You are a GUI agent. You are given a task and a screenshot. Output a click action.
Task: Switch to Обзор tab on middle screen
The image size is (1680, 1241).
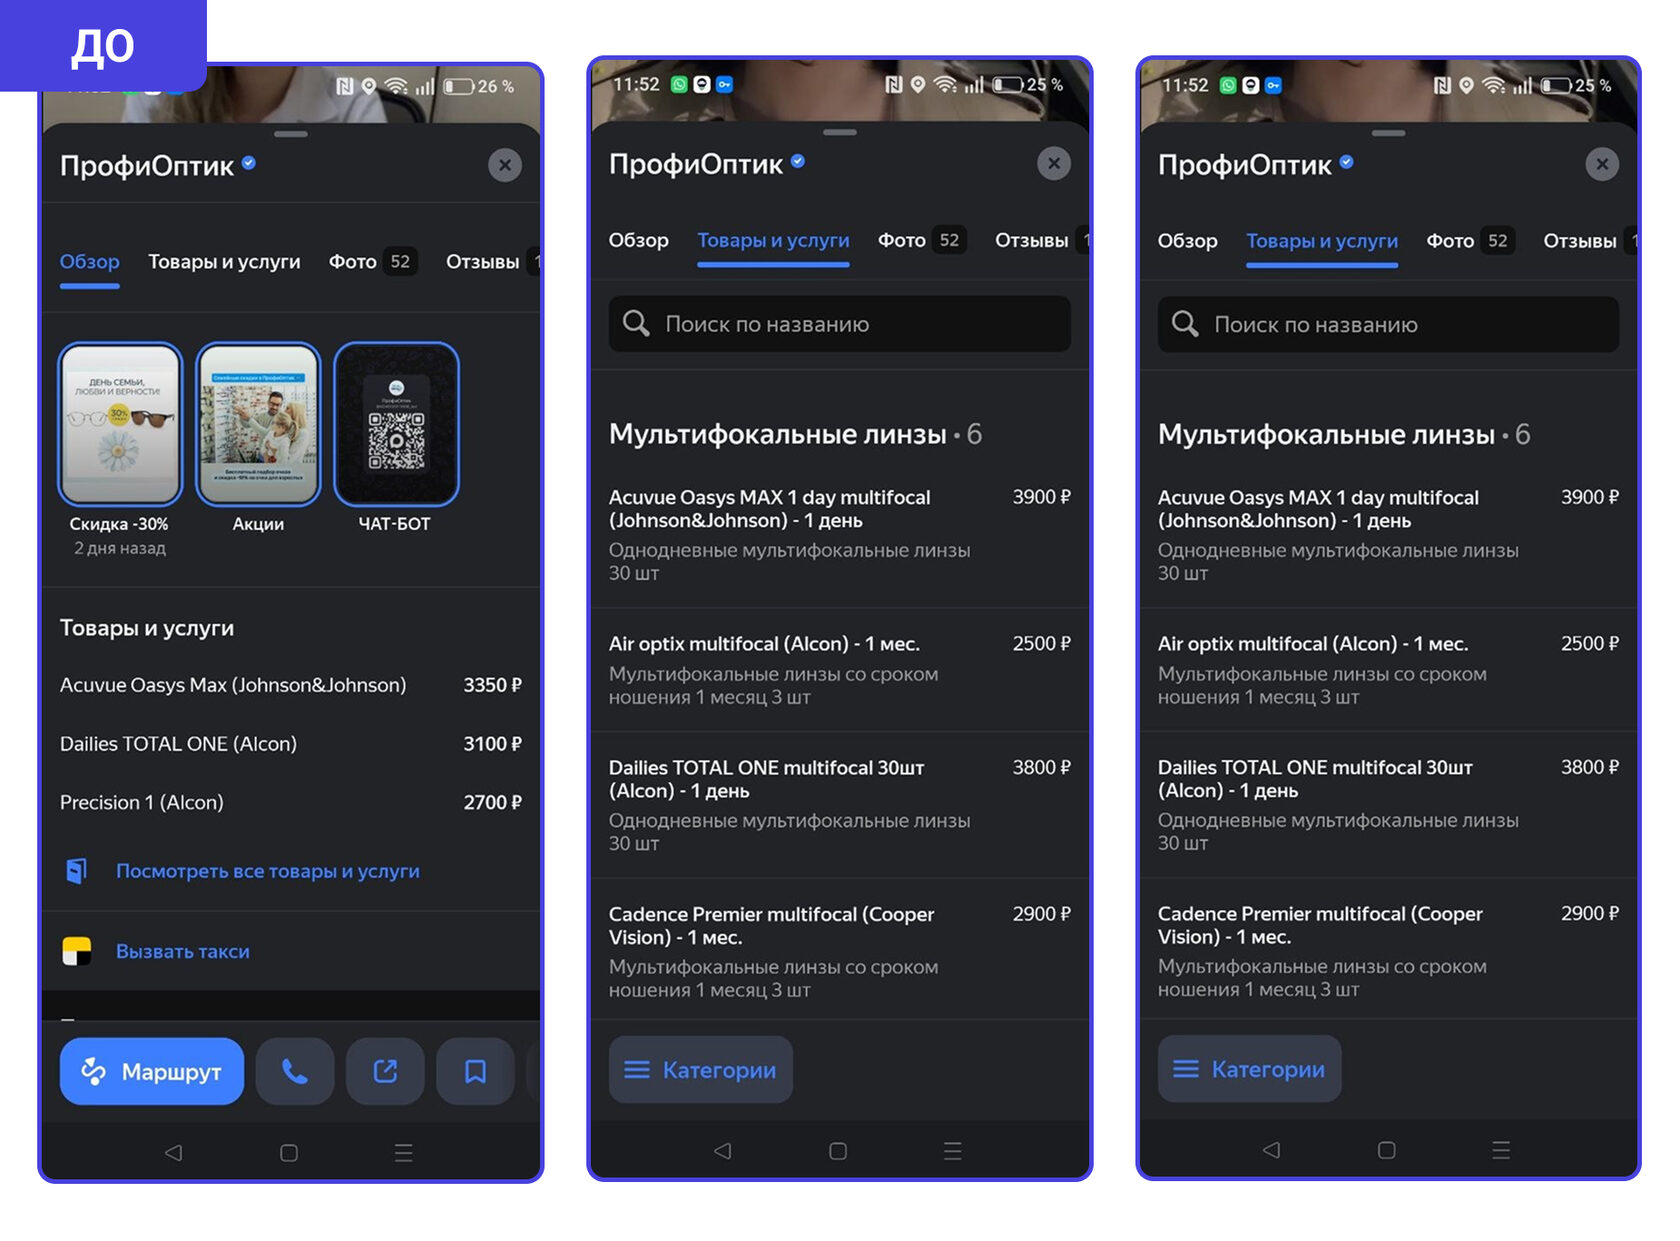[639, 240]
